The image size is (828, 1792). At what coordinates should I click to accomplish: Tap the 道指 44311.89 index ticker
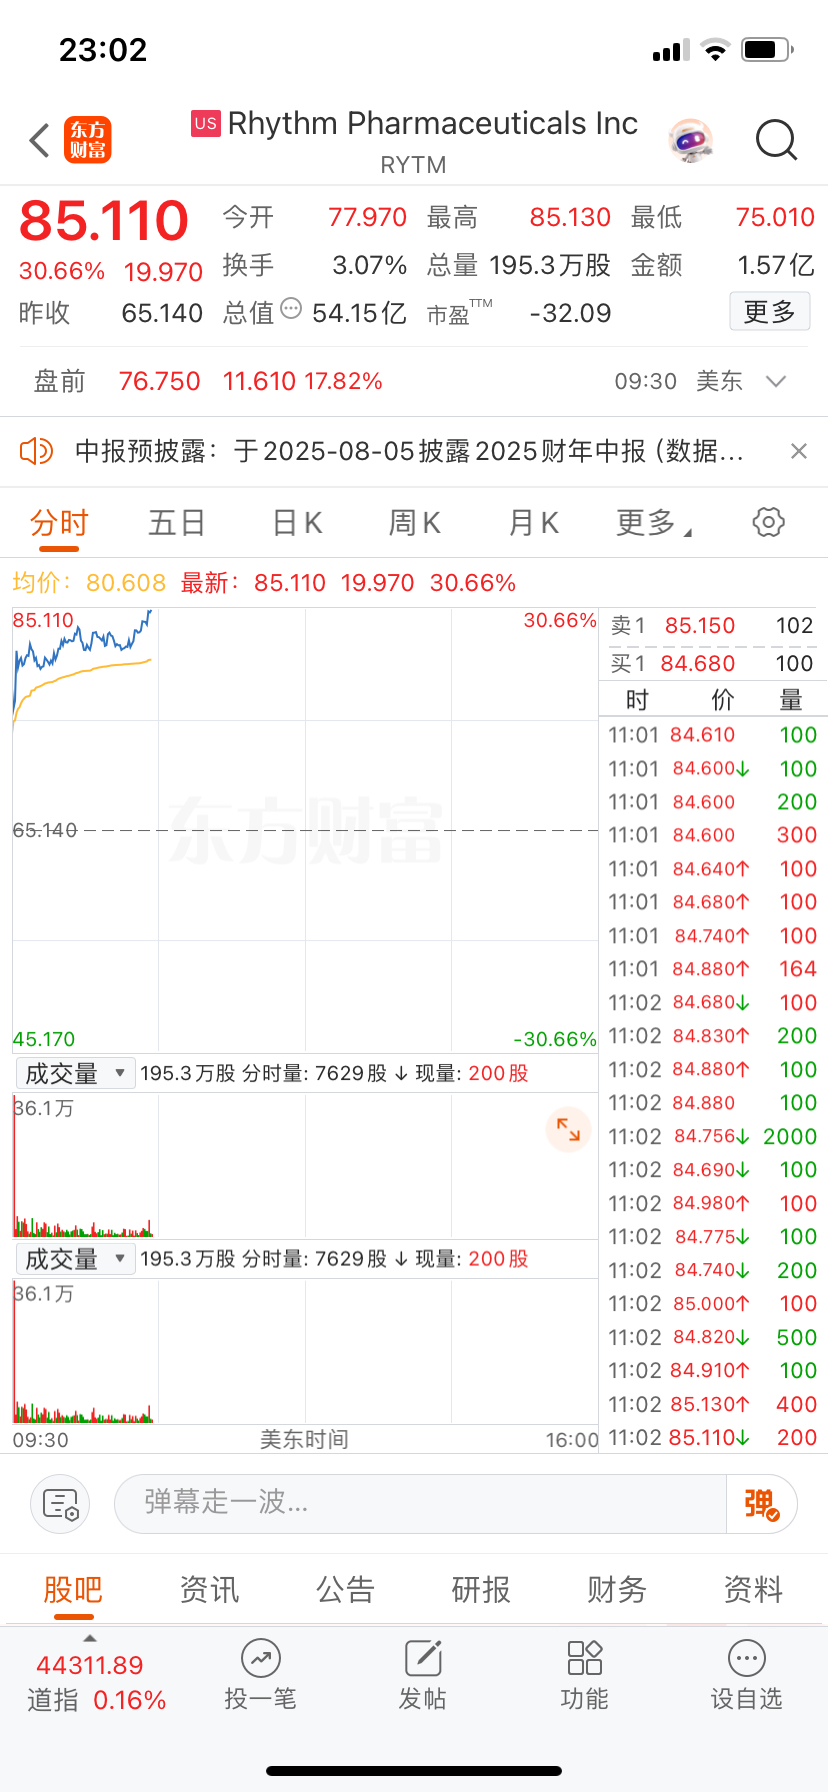(x=96, y=1682)
